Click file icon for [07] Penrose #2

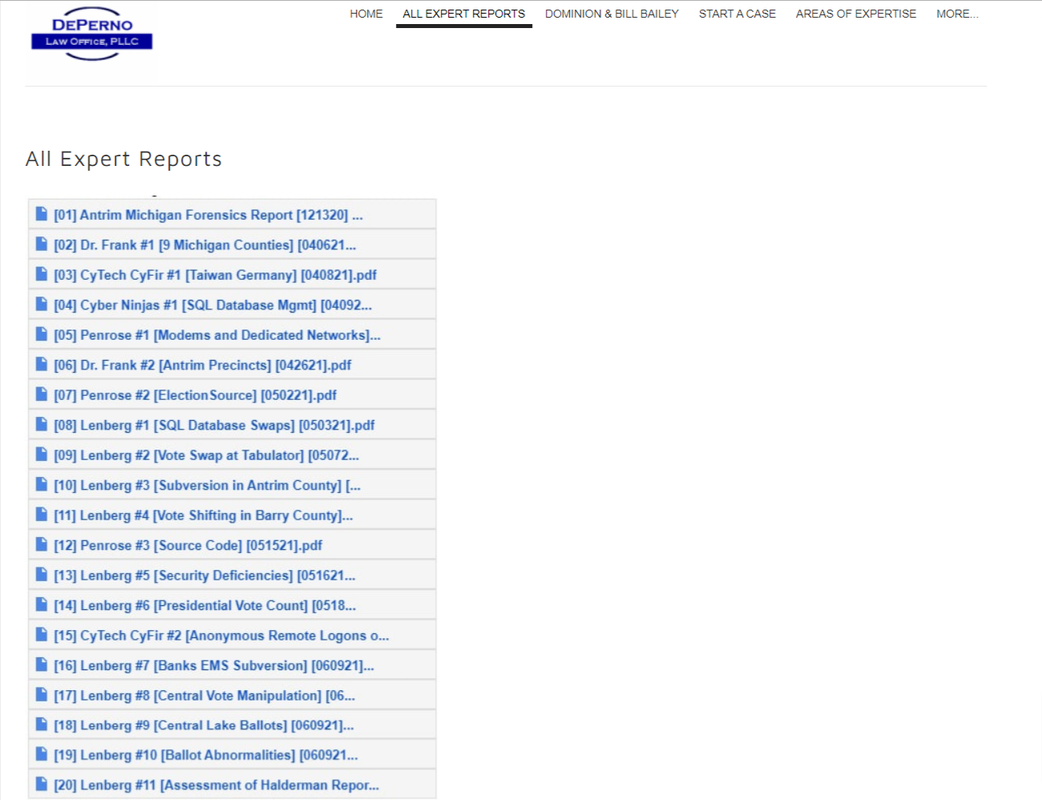pos(41,394)
